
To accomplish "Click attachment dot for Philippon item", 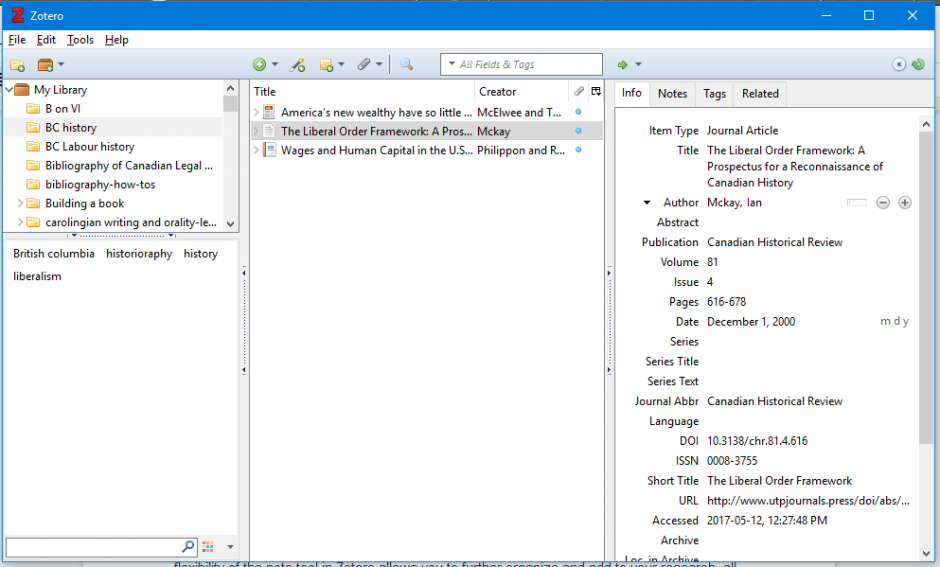I will [579, 150].
